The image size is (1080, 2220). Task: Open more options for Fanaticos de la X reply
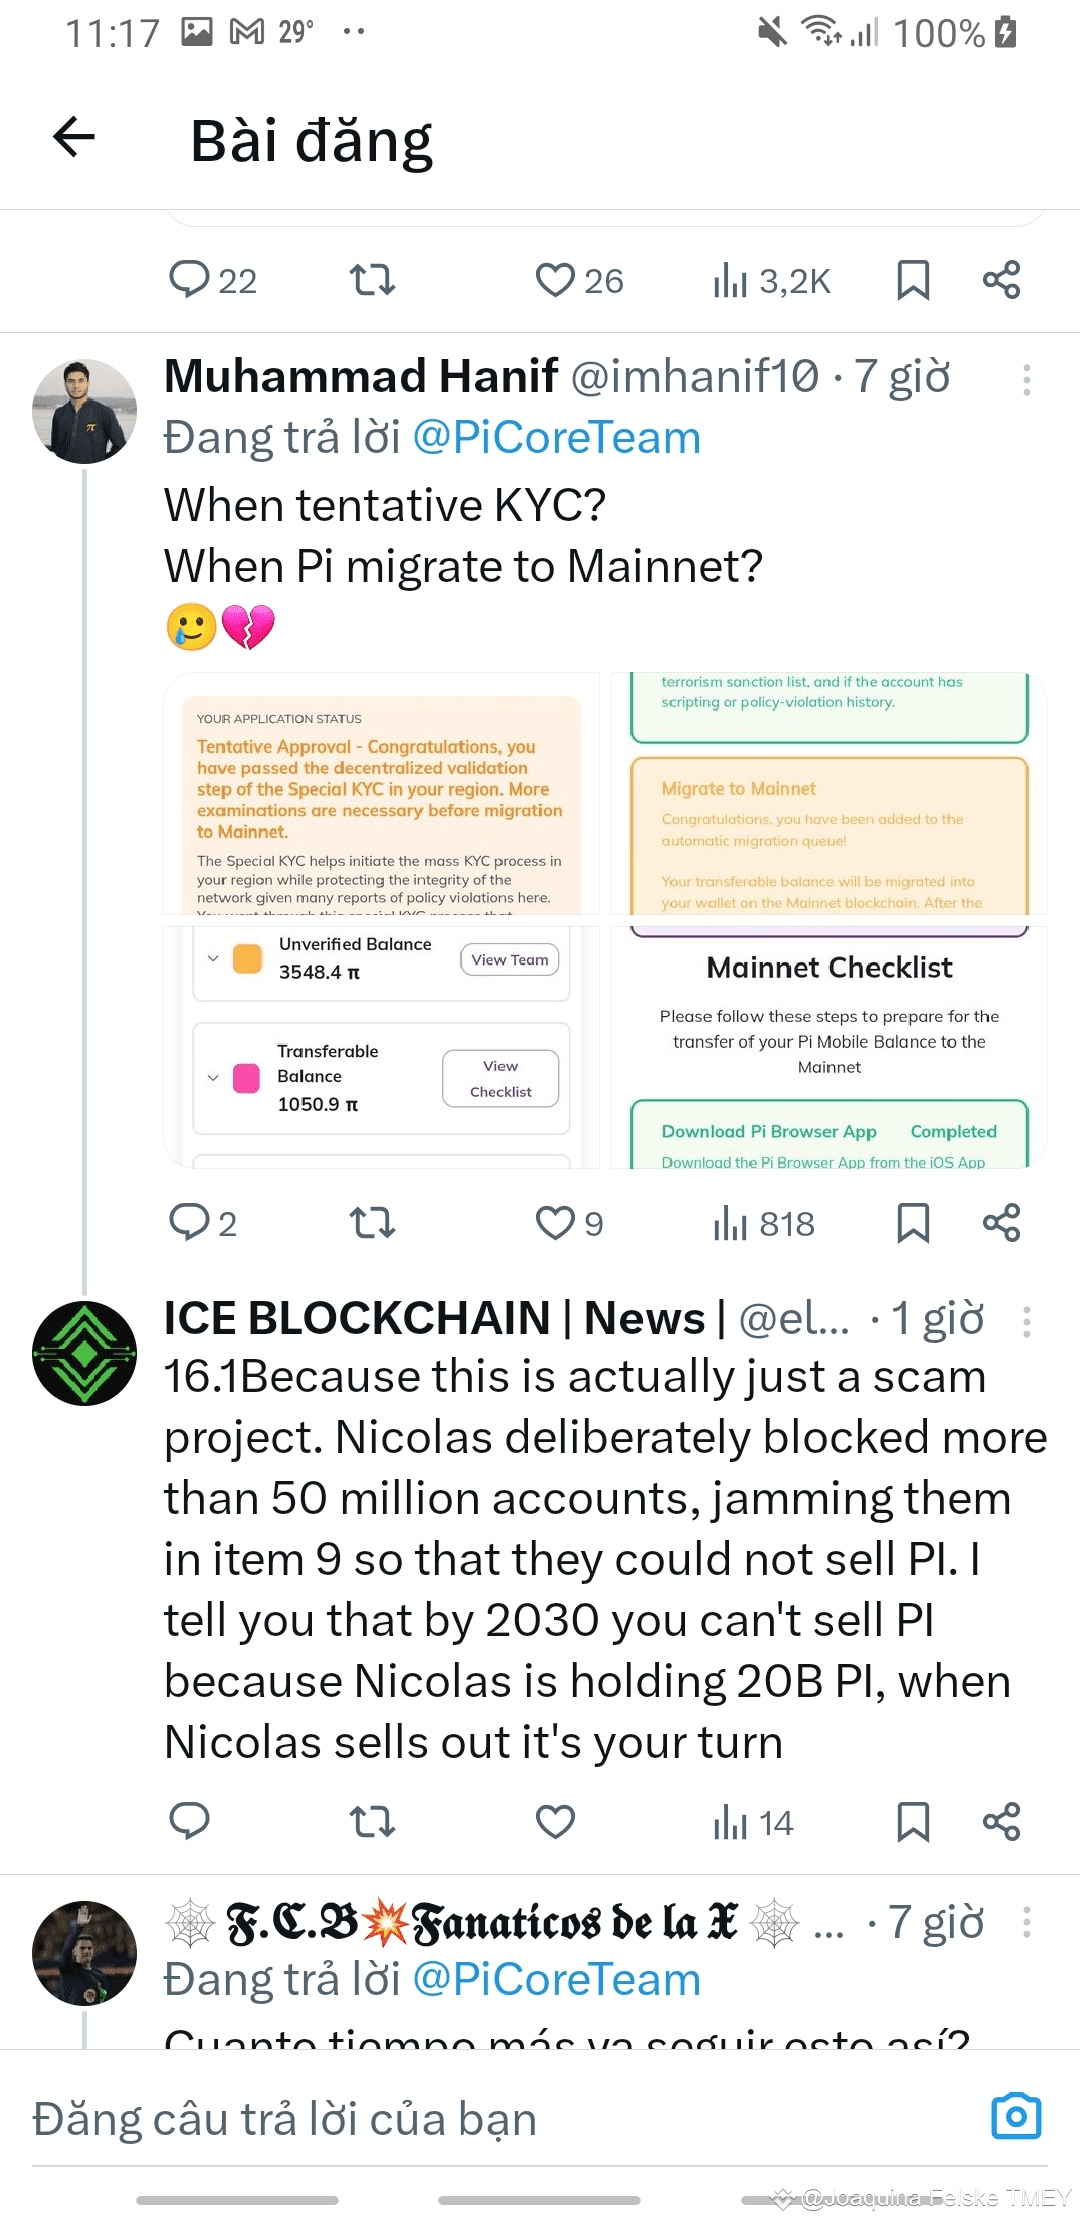[x=1026, y=1922]
